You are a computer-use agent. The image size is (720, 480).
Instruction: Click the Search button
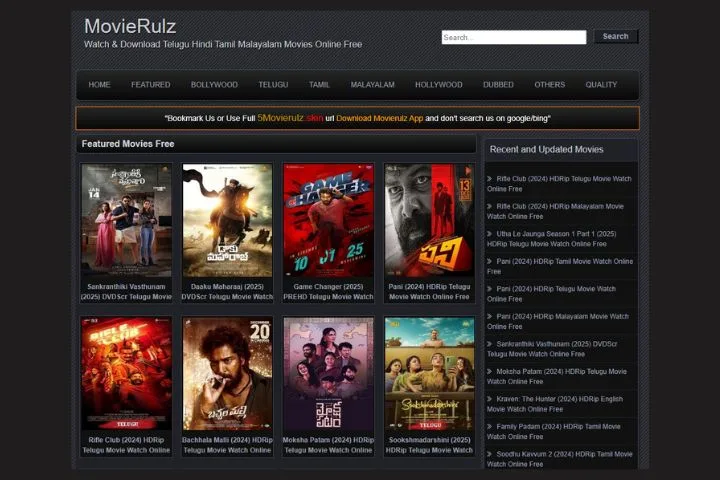[615, 36]
